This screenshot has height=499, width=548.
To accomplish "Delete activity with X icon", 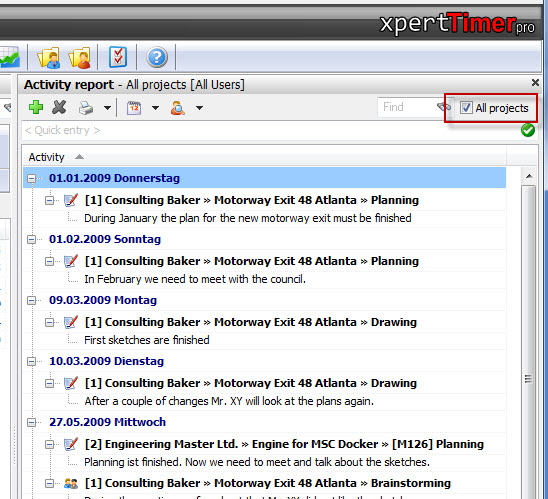I will point(59,107).
